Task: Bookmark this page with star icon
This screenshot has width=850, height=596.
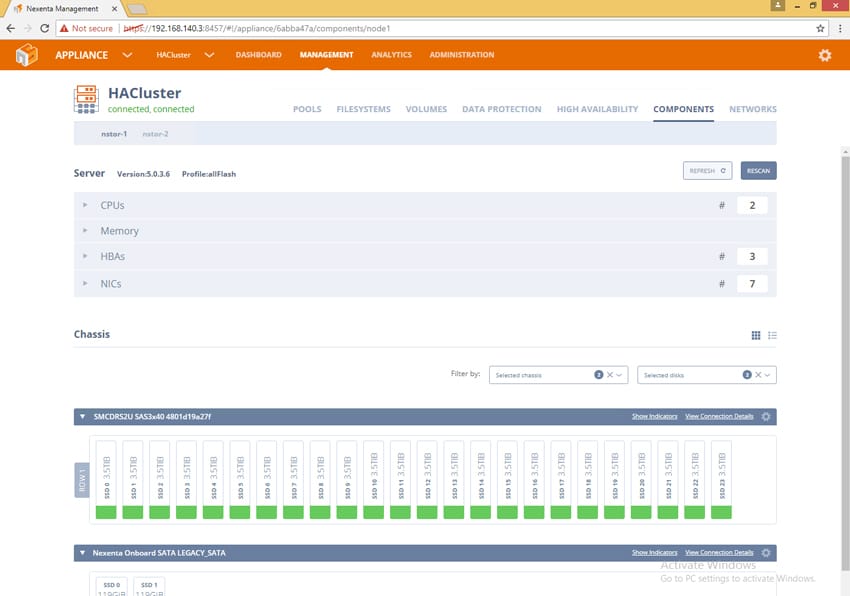Action: 820,28
